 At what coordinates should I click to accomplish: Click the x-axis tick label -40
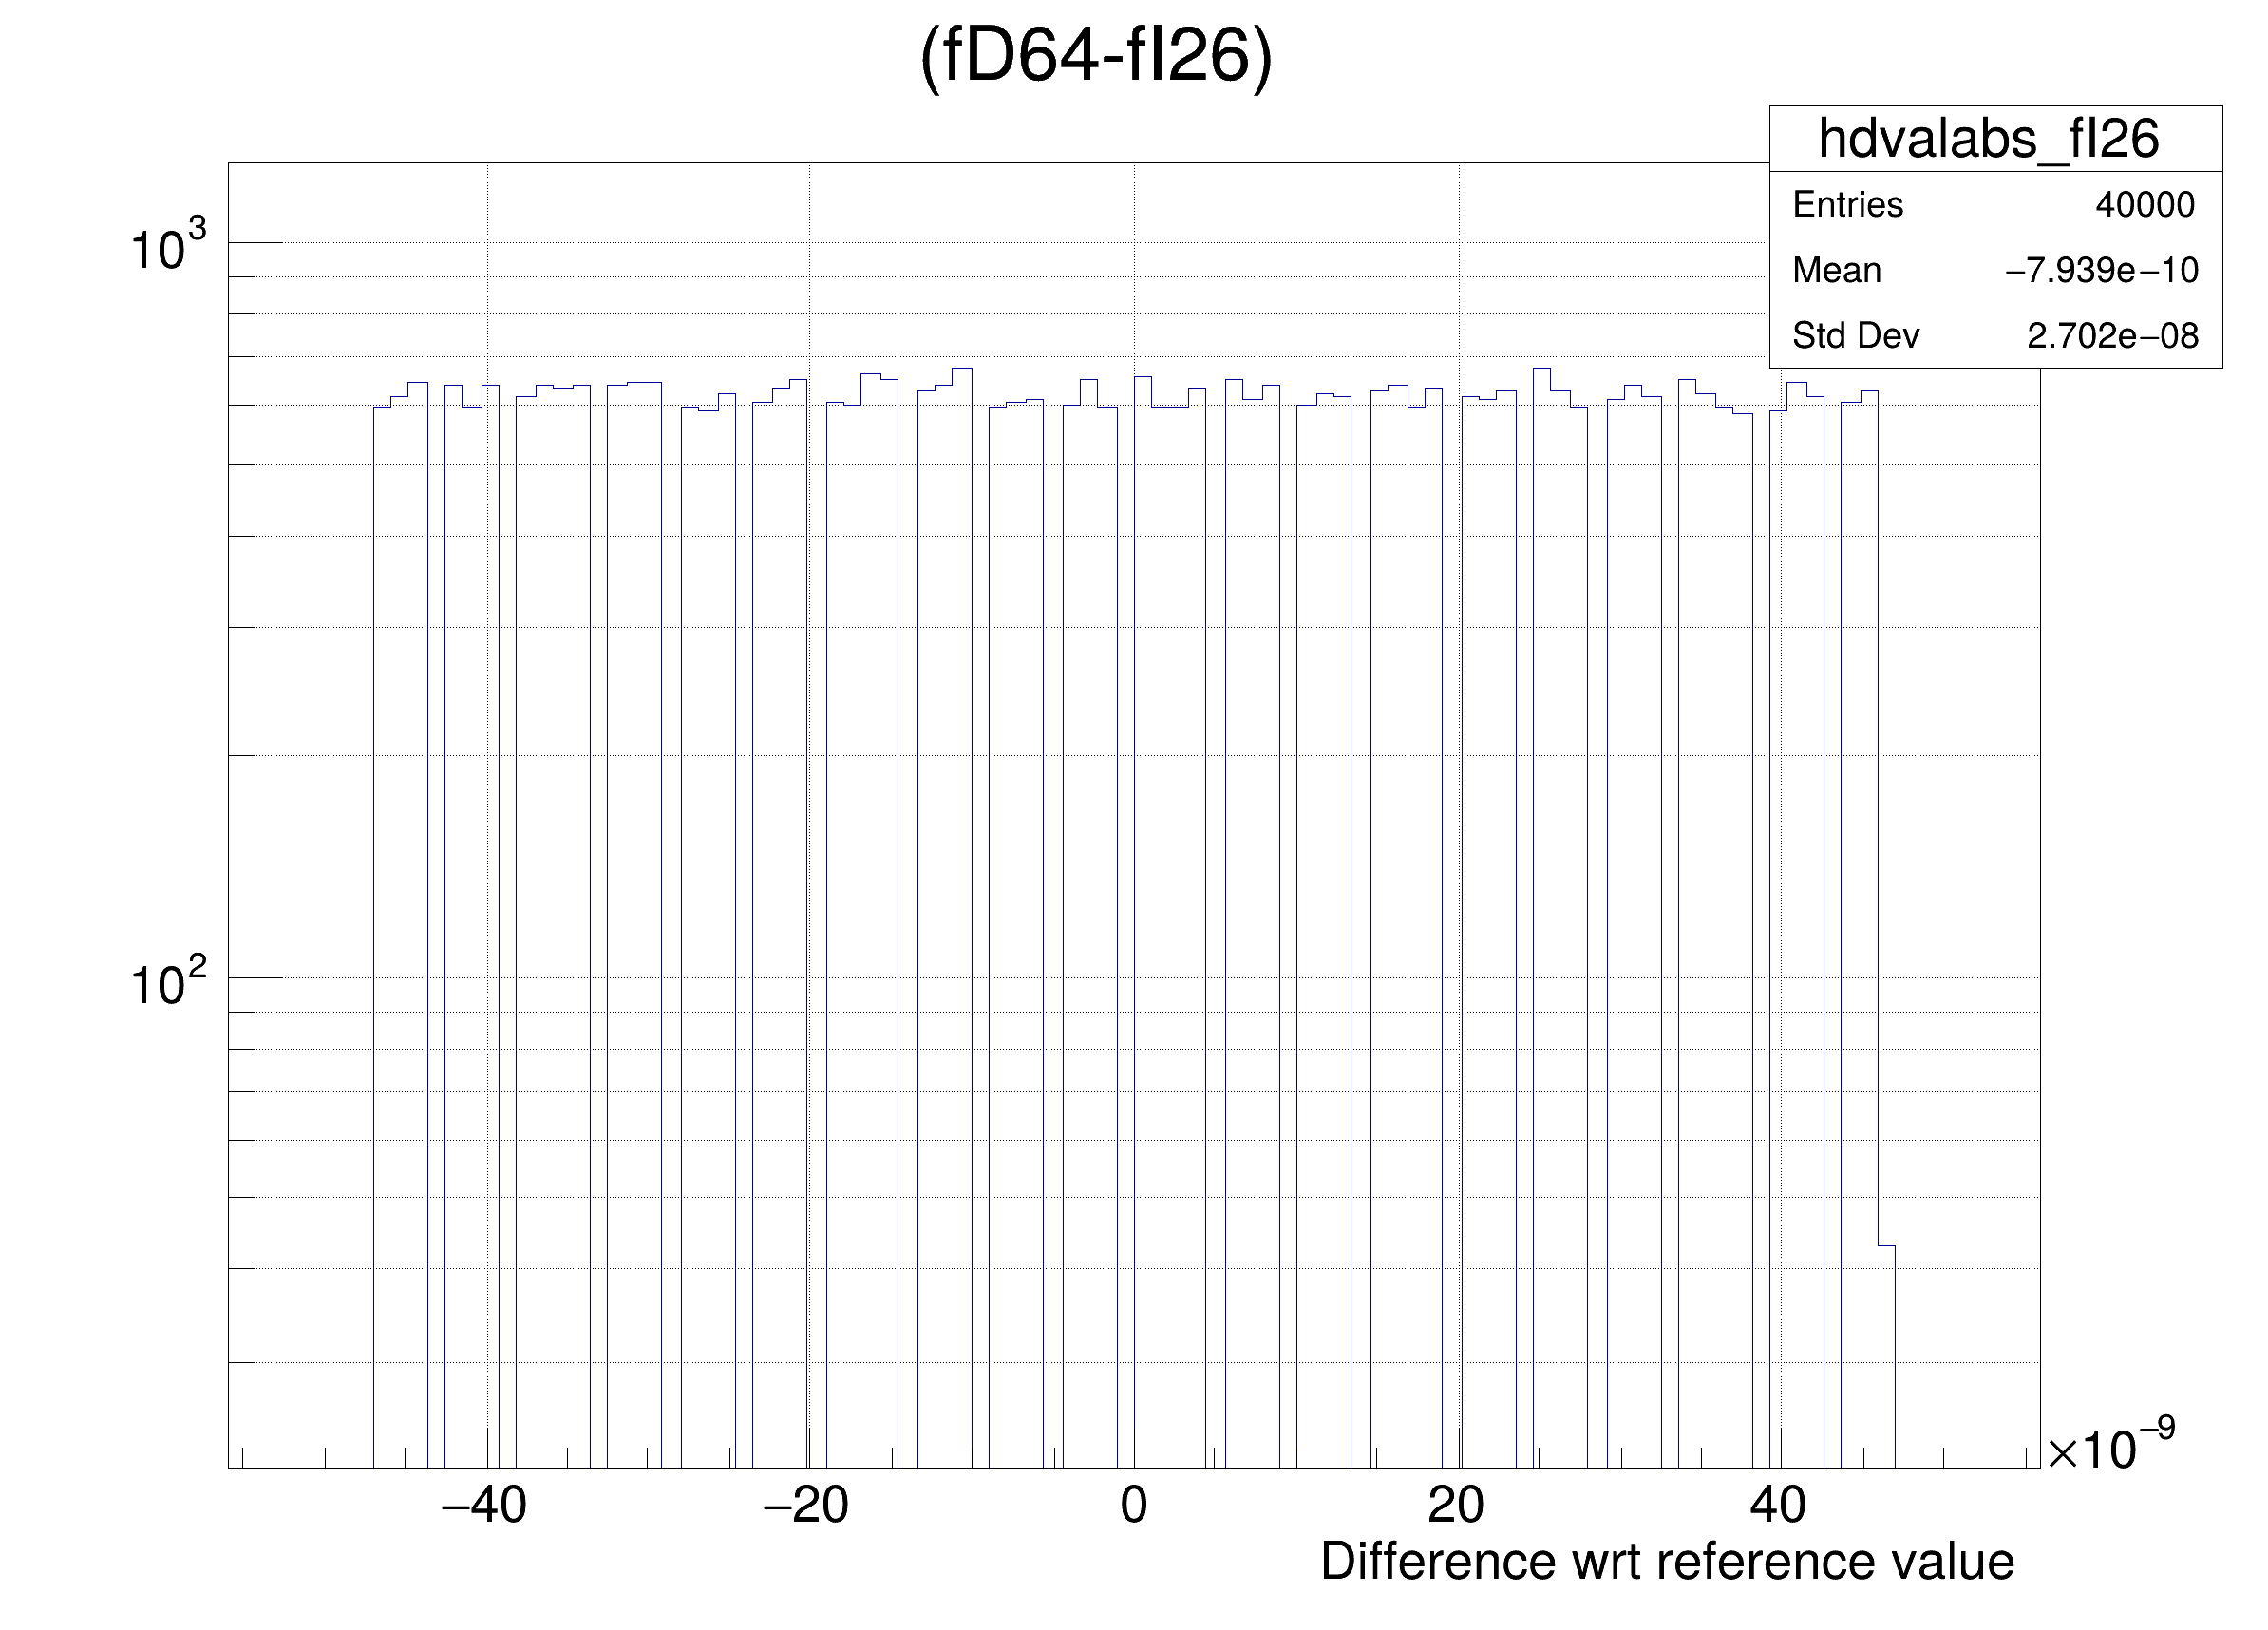click(x=484, y=1506)
